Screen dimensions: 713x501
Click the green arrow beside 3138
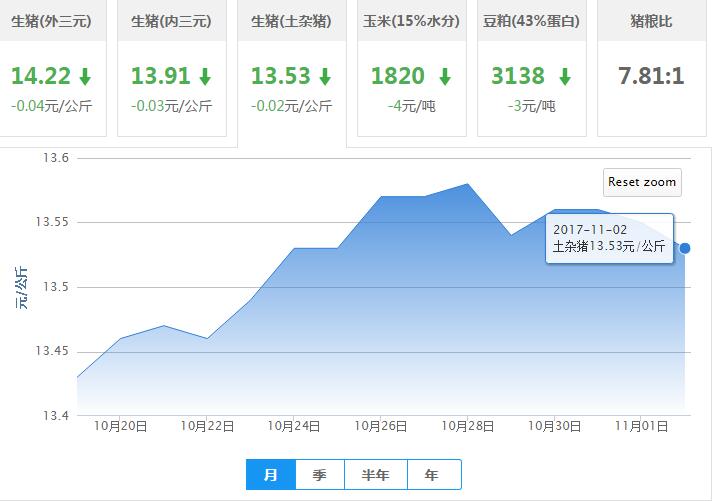(x=565, y=76)
